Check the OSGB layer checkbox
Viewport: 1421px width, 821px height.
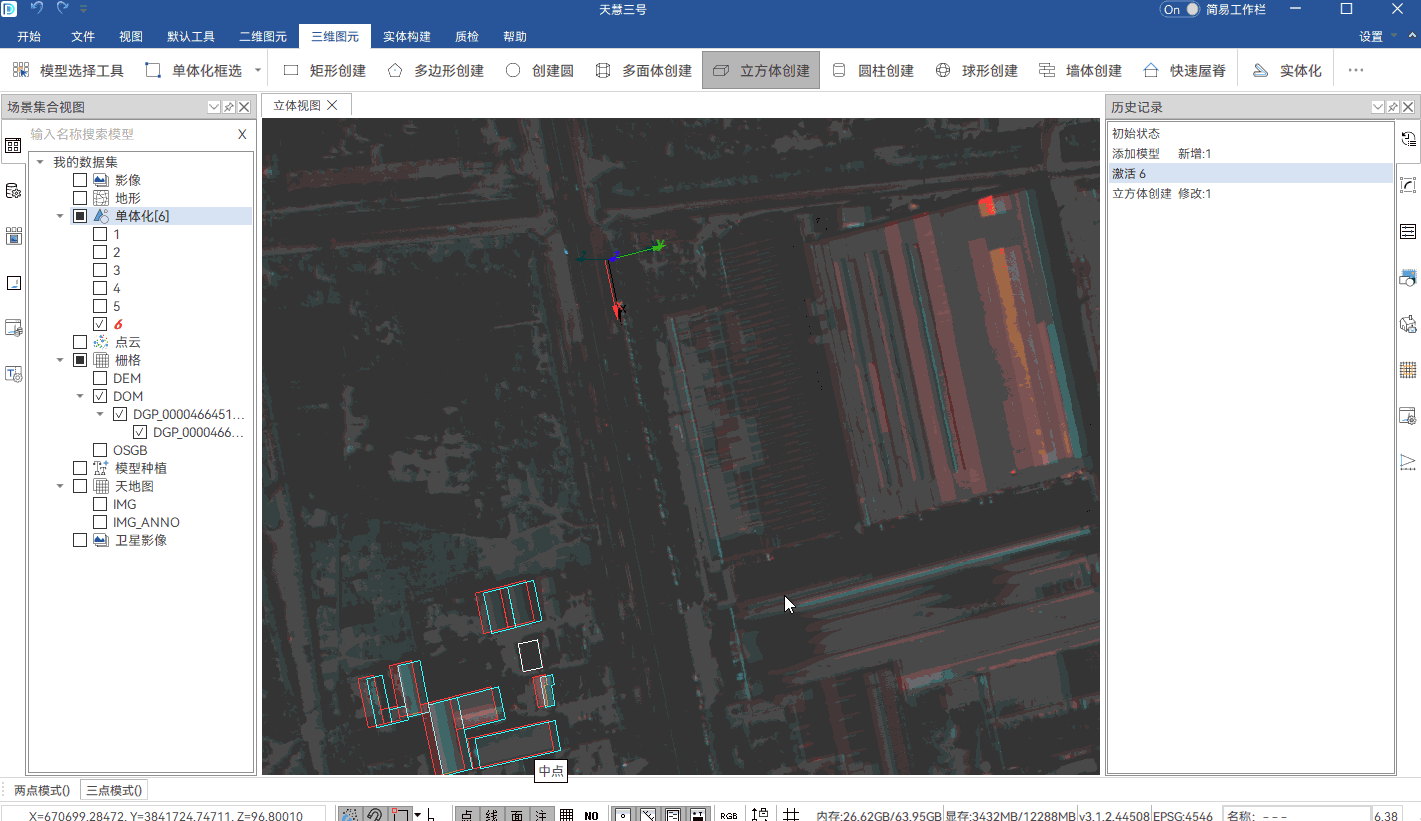tap(100, 450)
